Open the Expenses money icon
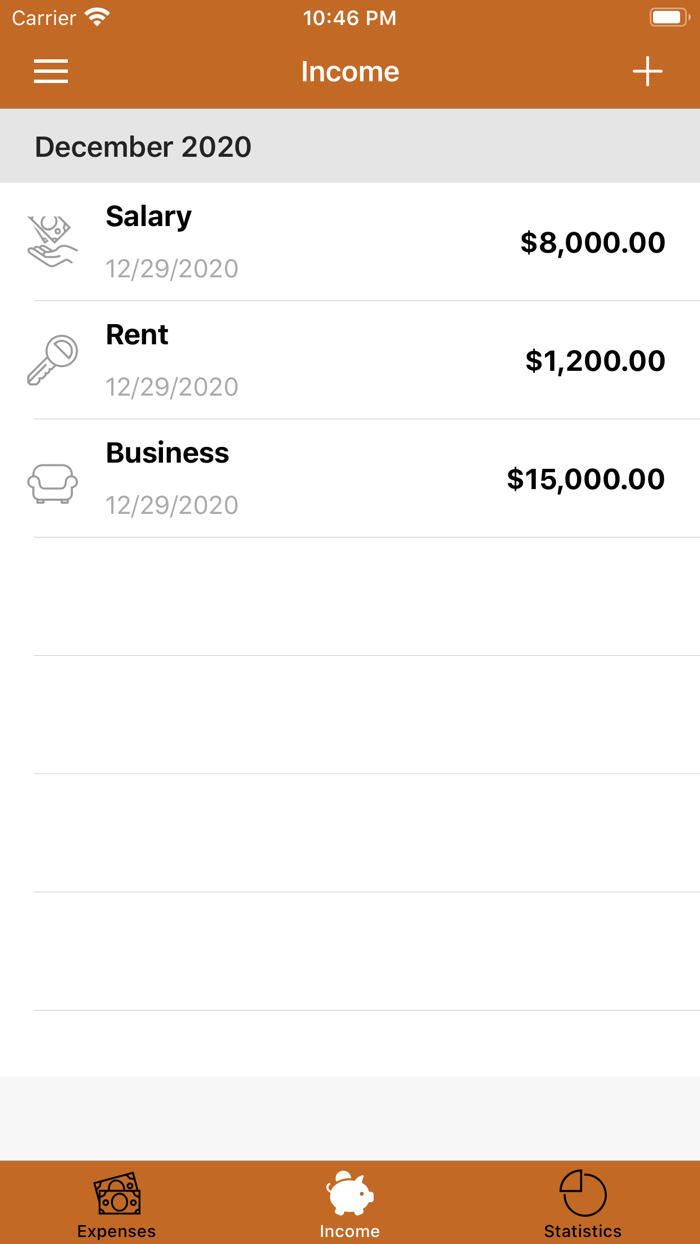The height and width of the screenshot is (1244, 700). point(116,1192)
